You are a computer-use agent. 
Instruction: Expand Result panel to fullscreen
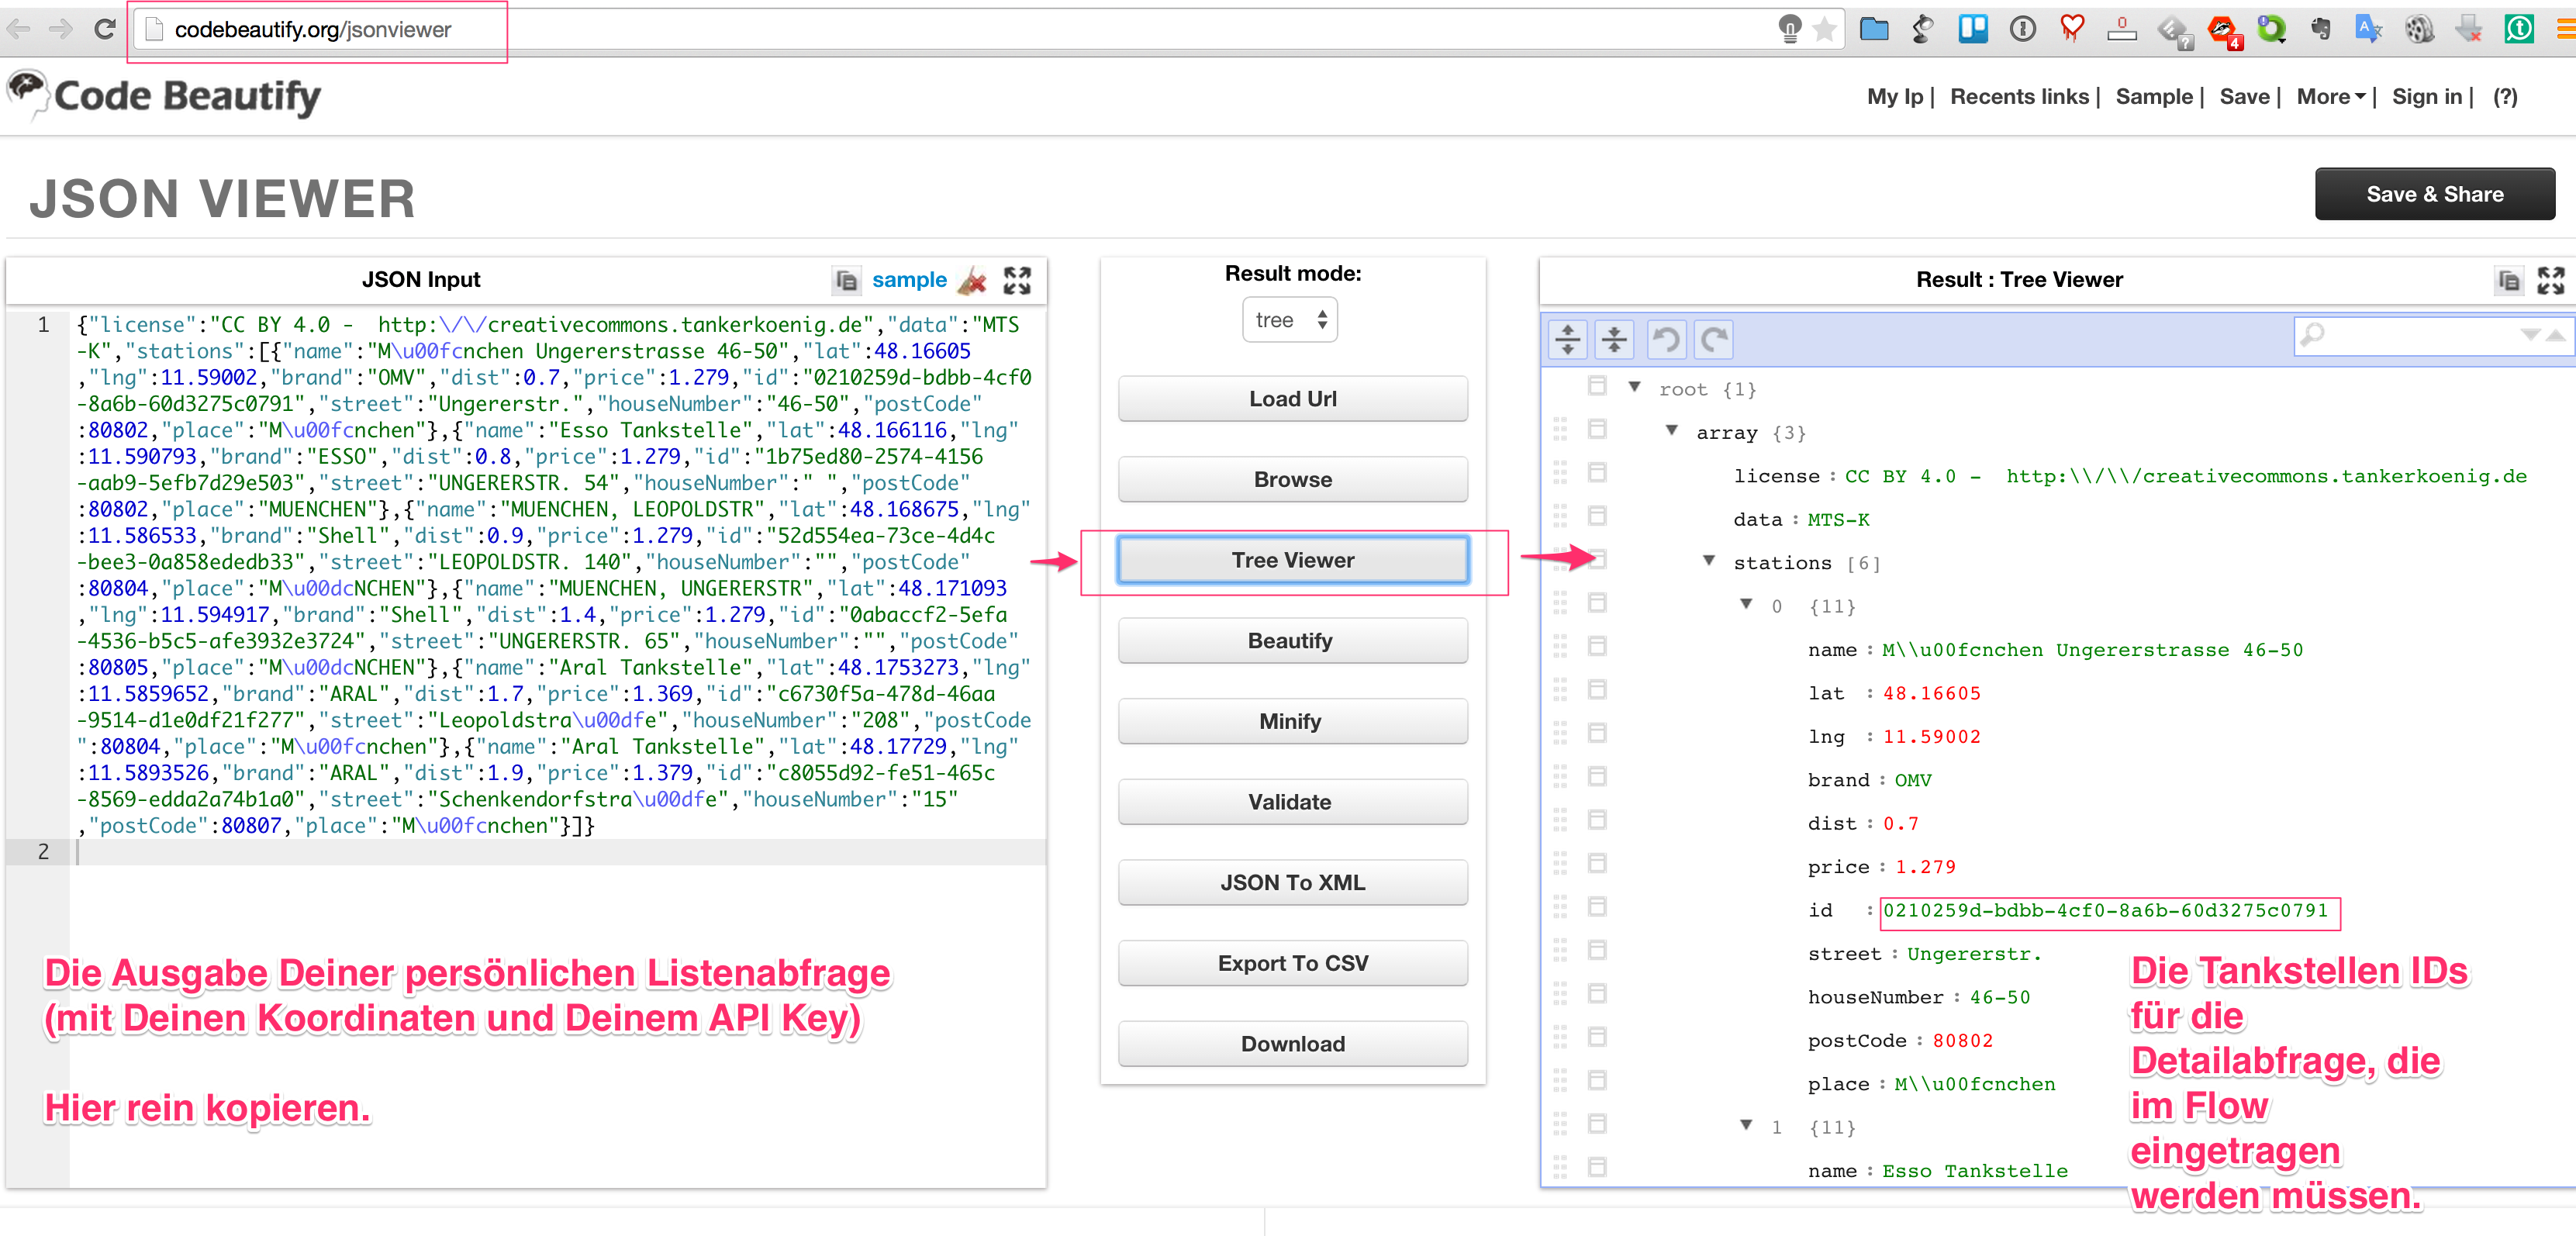point(2551,280)
